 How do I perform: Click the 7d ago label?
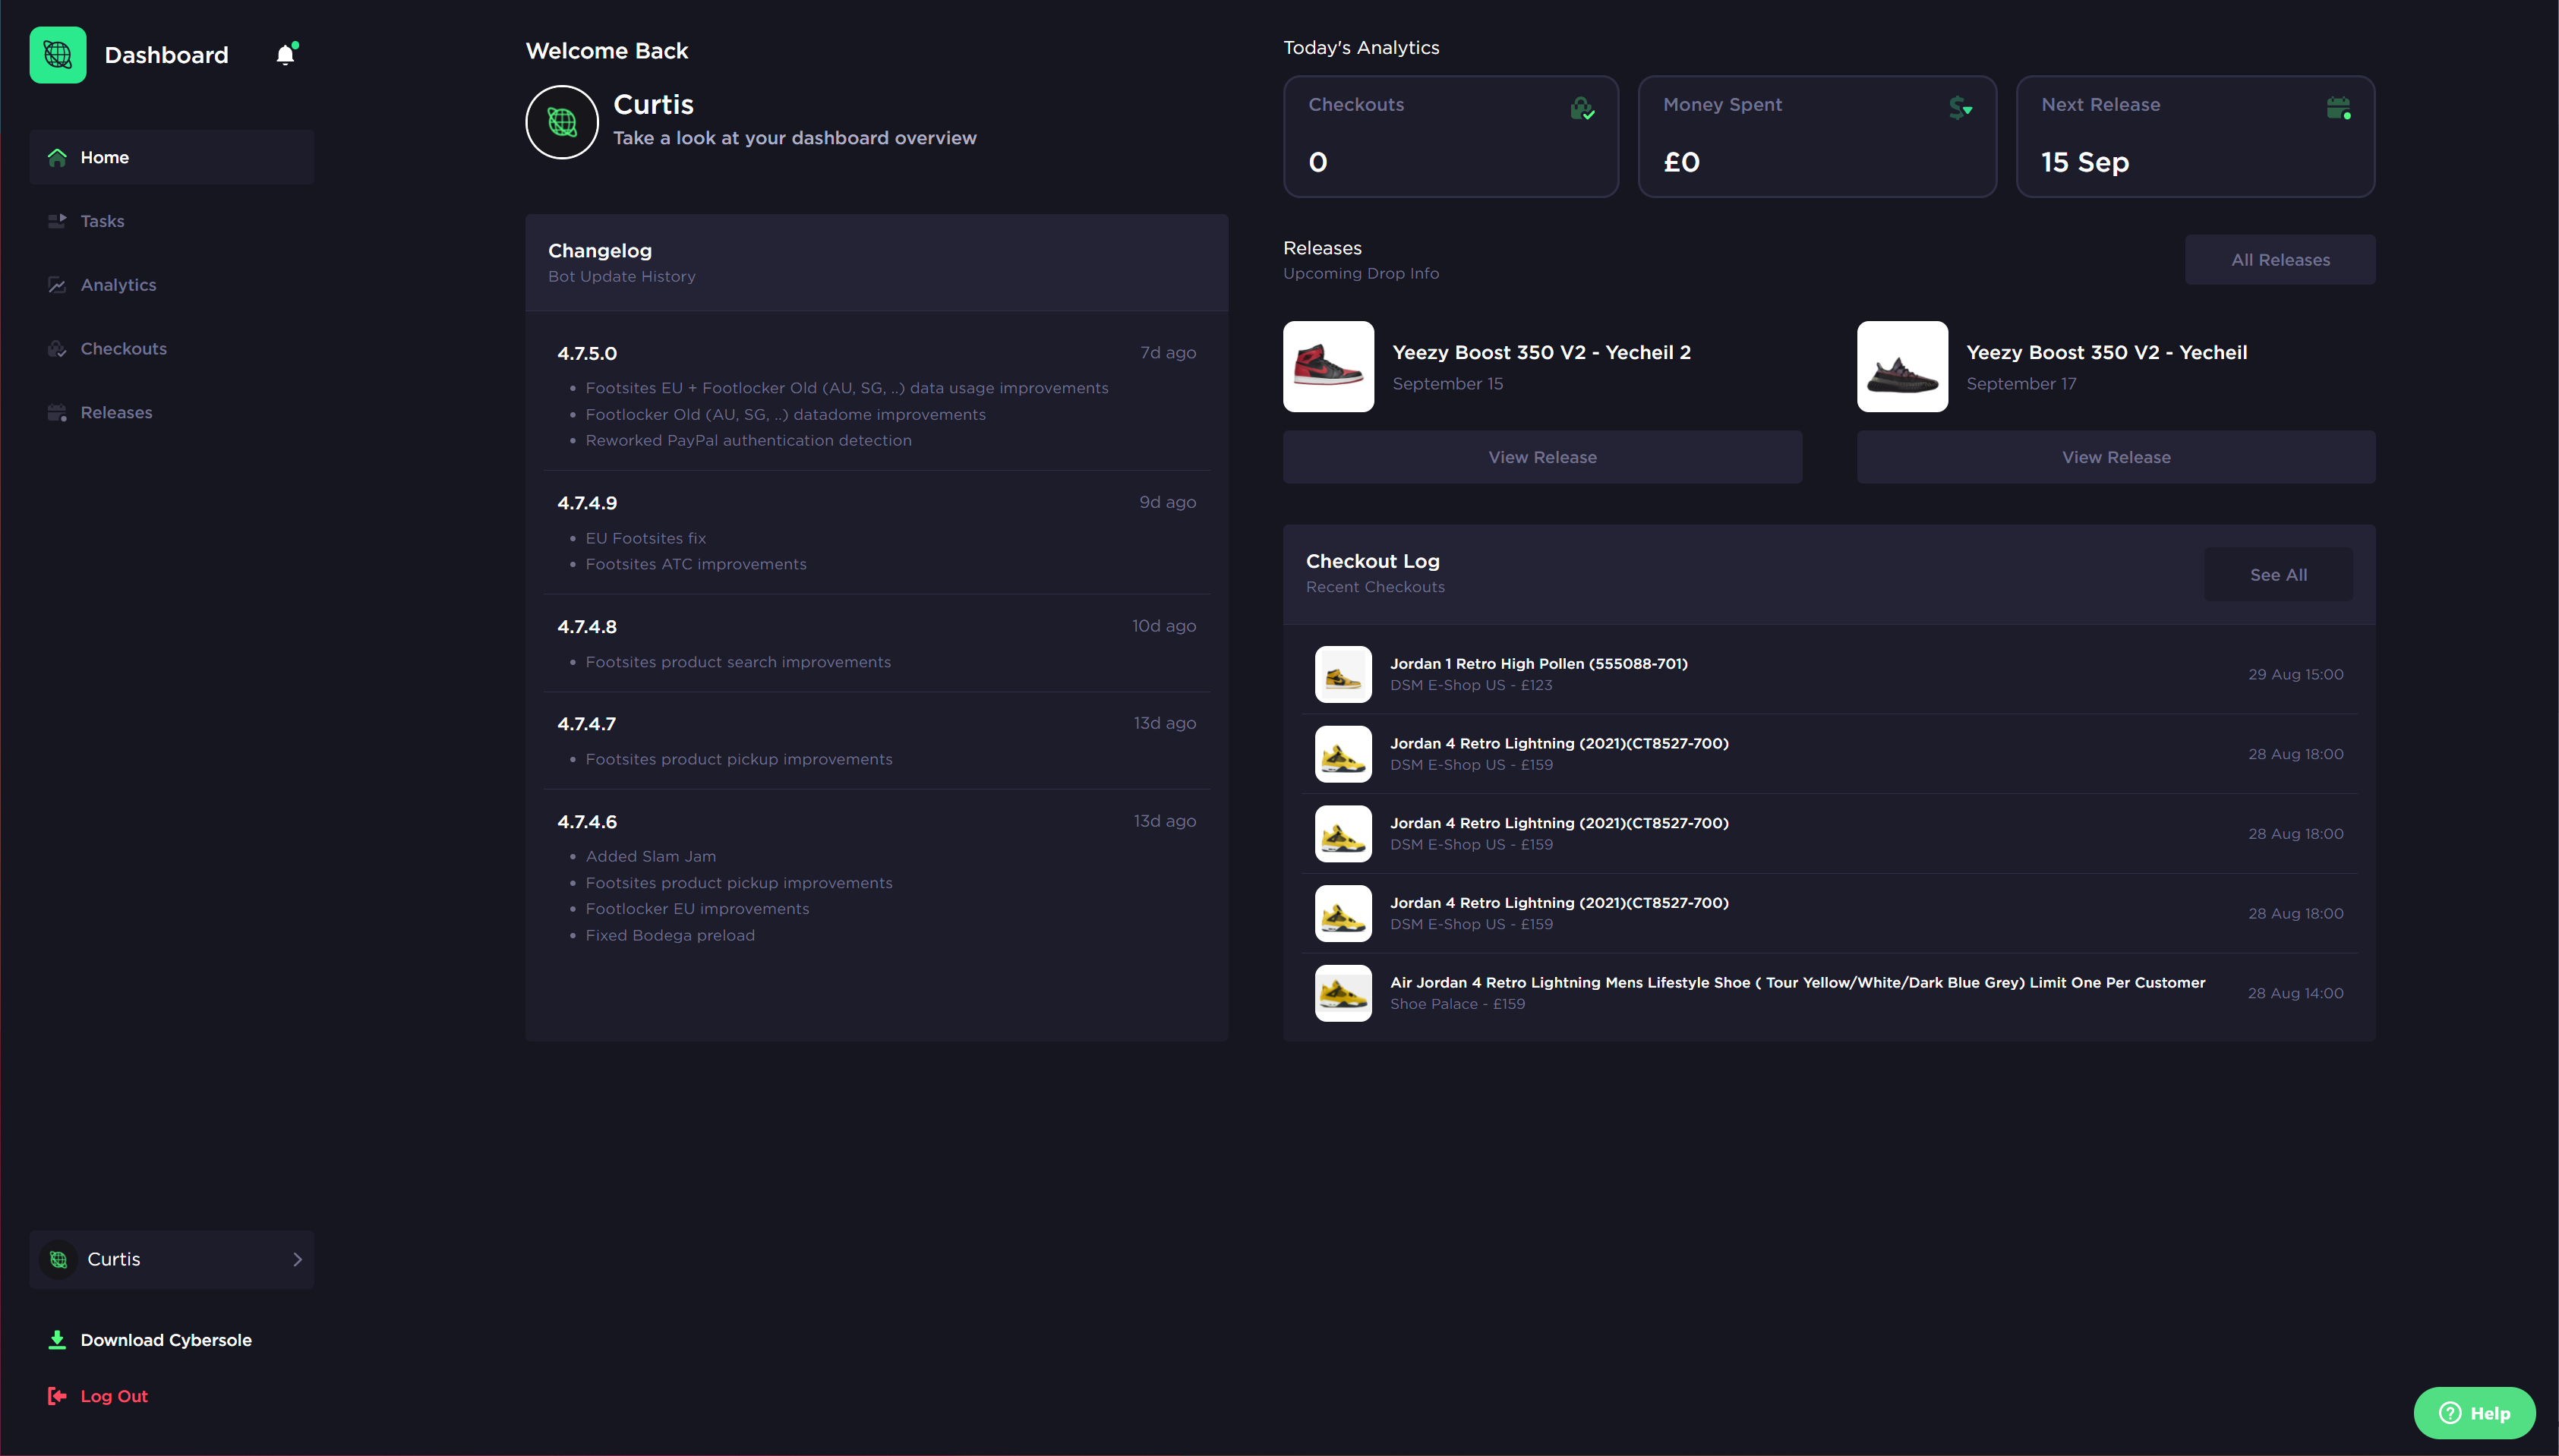1168,353
